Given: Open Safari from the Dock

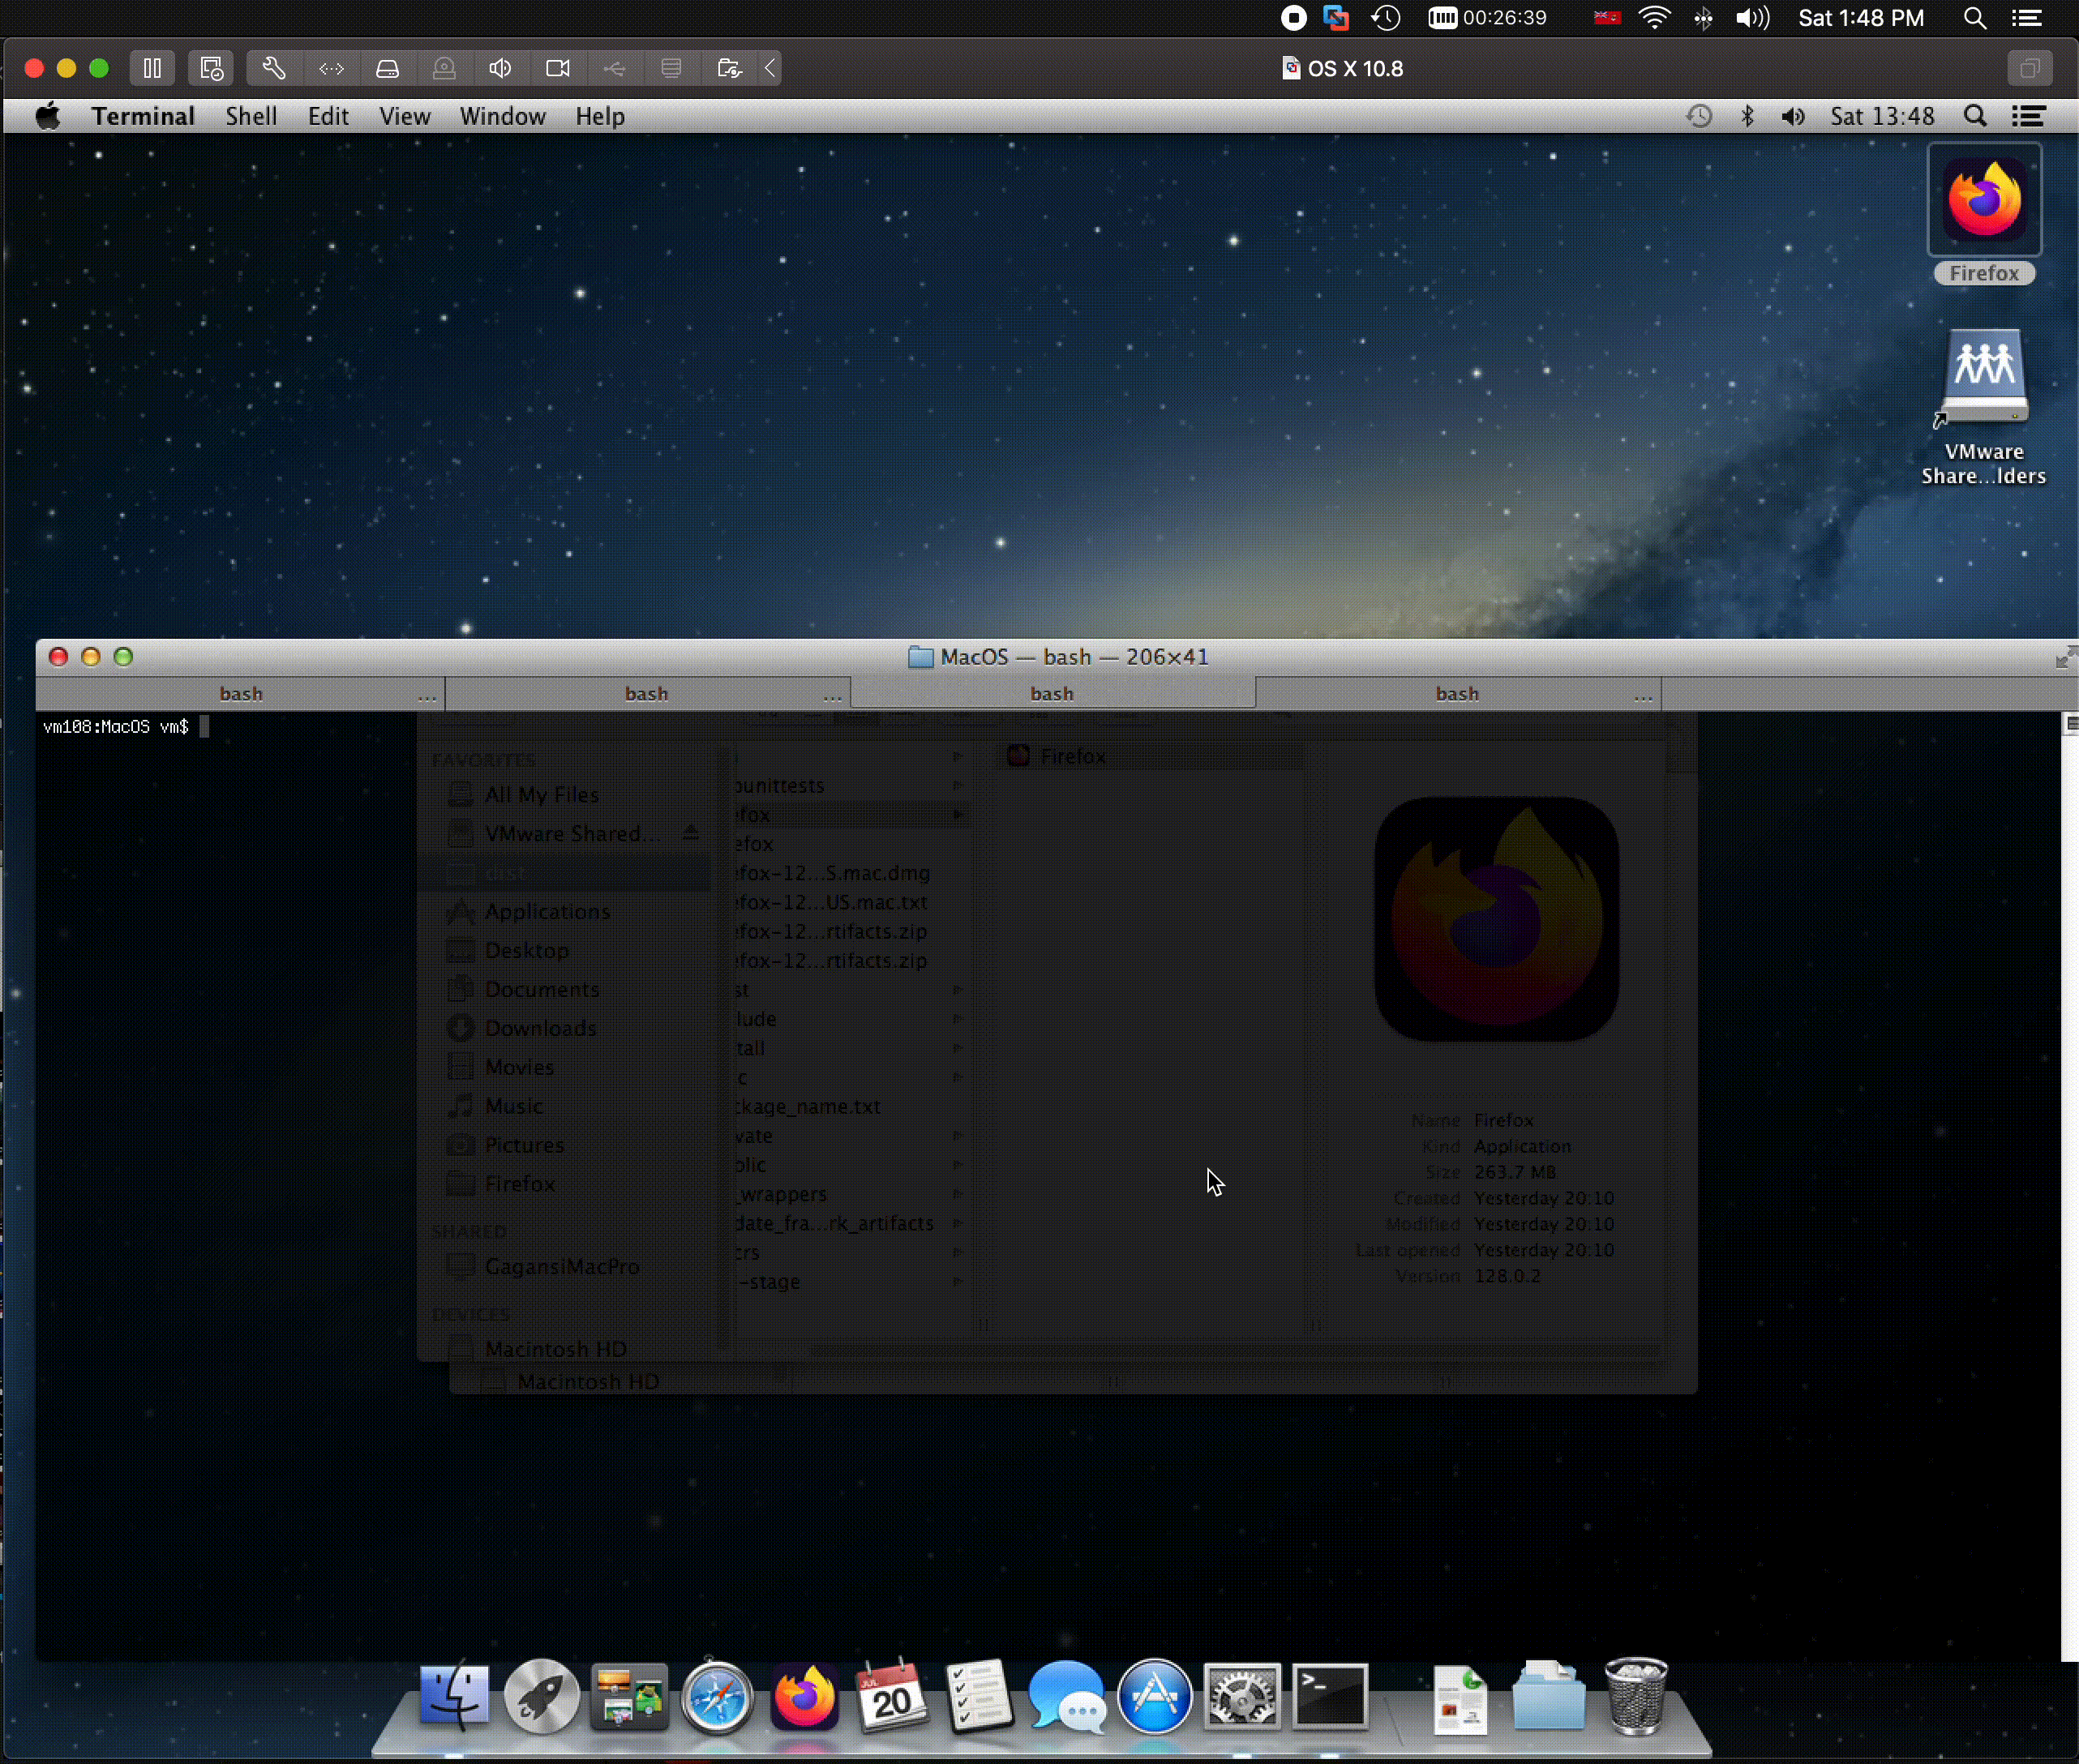Looking at the screenshot, I should [x=716, y=1696].
